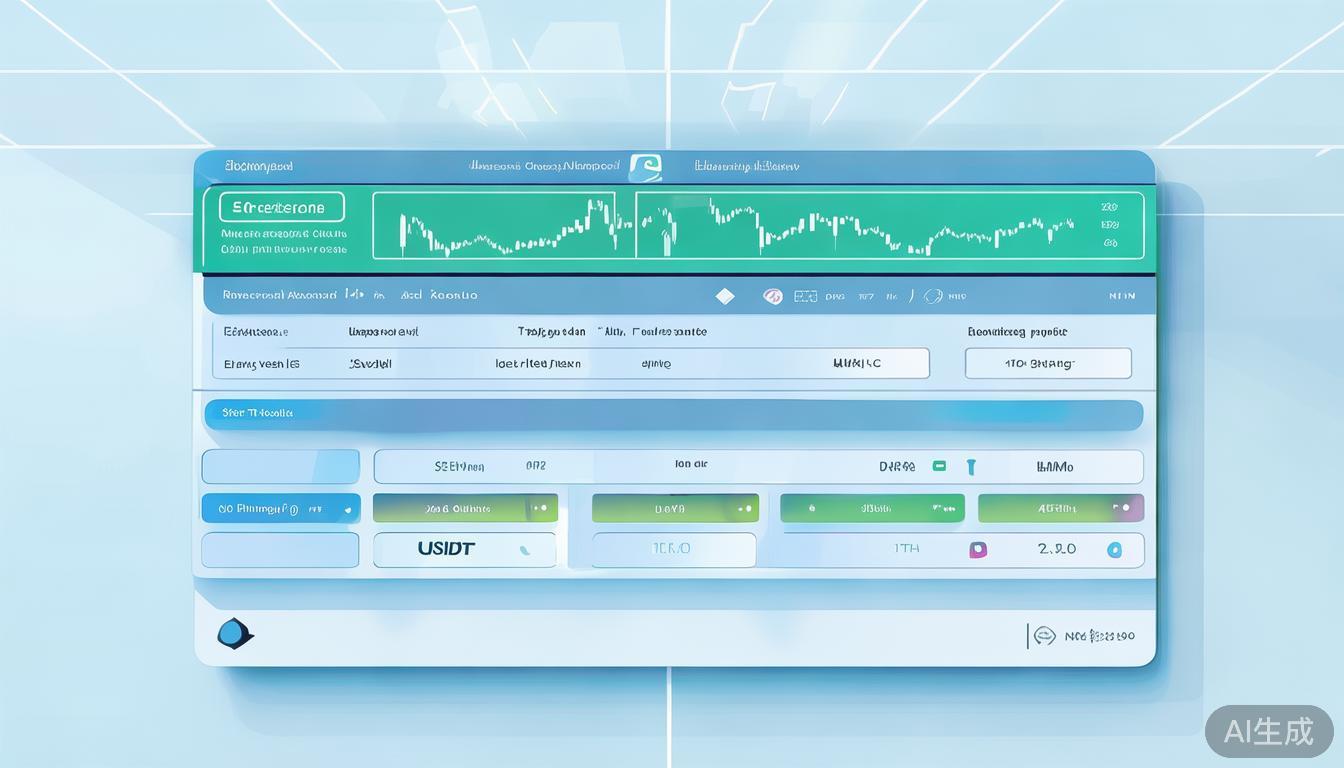Toggle switch on second green bar
The width and height of the screenshot is (1344, 768).
click(744, 508)
